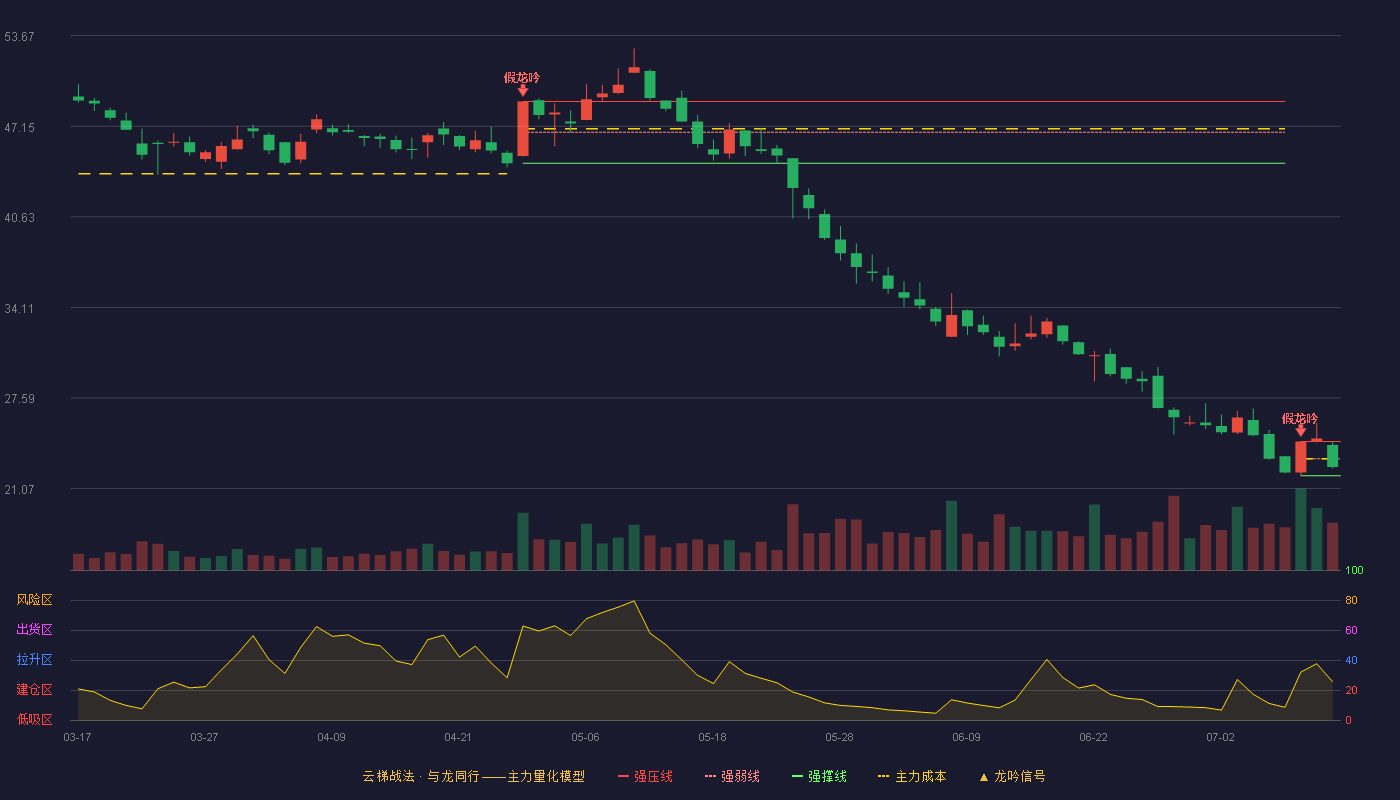
Task: Click the highest red candle near 05-06
Action: [x=634, y=69]
